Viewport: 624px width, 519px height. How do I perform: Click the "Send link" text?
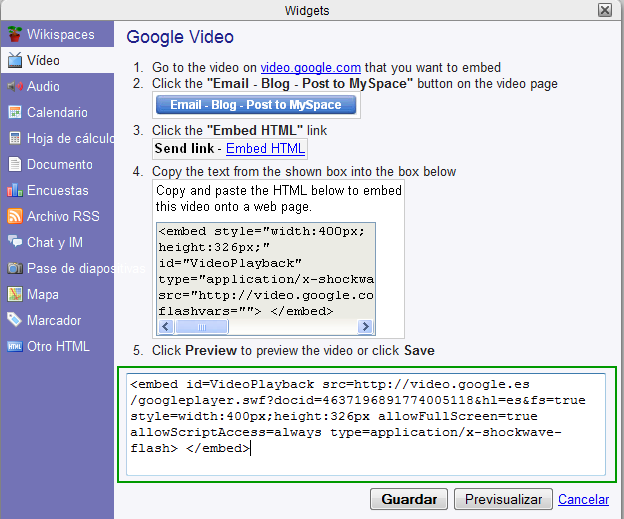pyautogui.click(x=184, y=148)
